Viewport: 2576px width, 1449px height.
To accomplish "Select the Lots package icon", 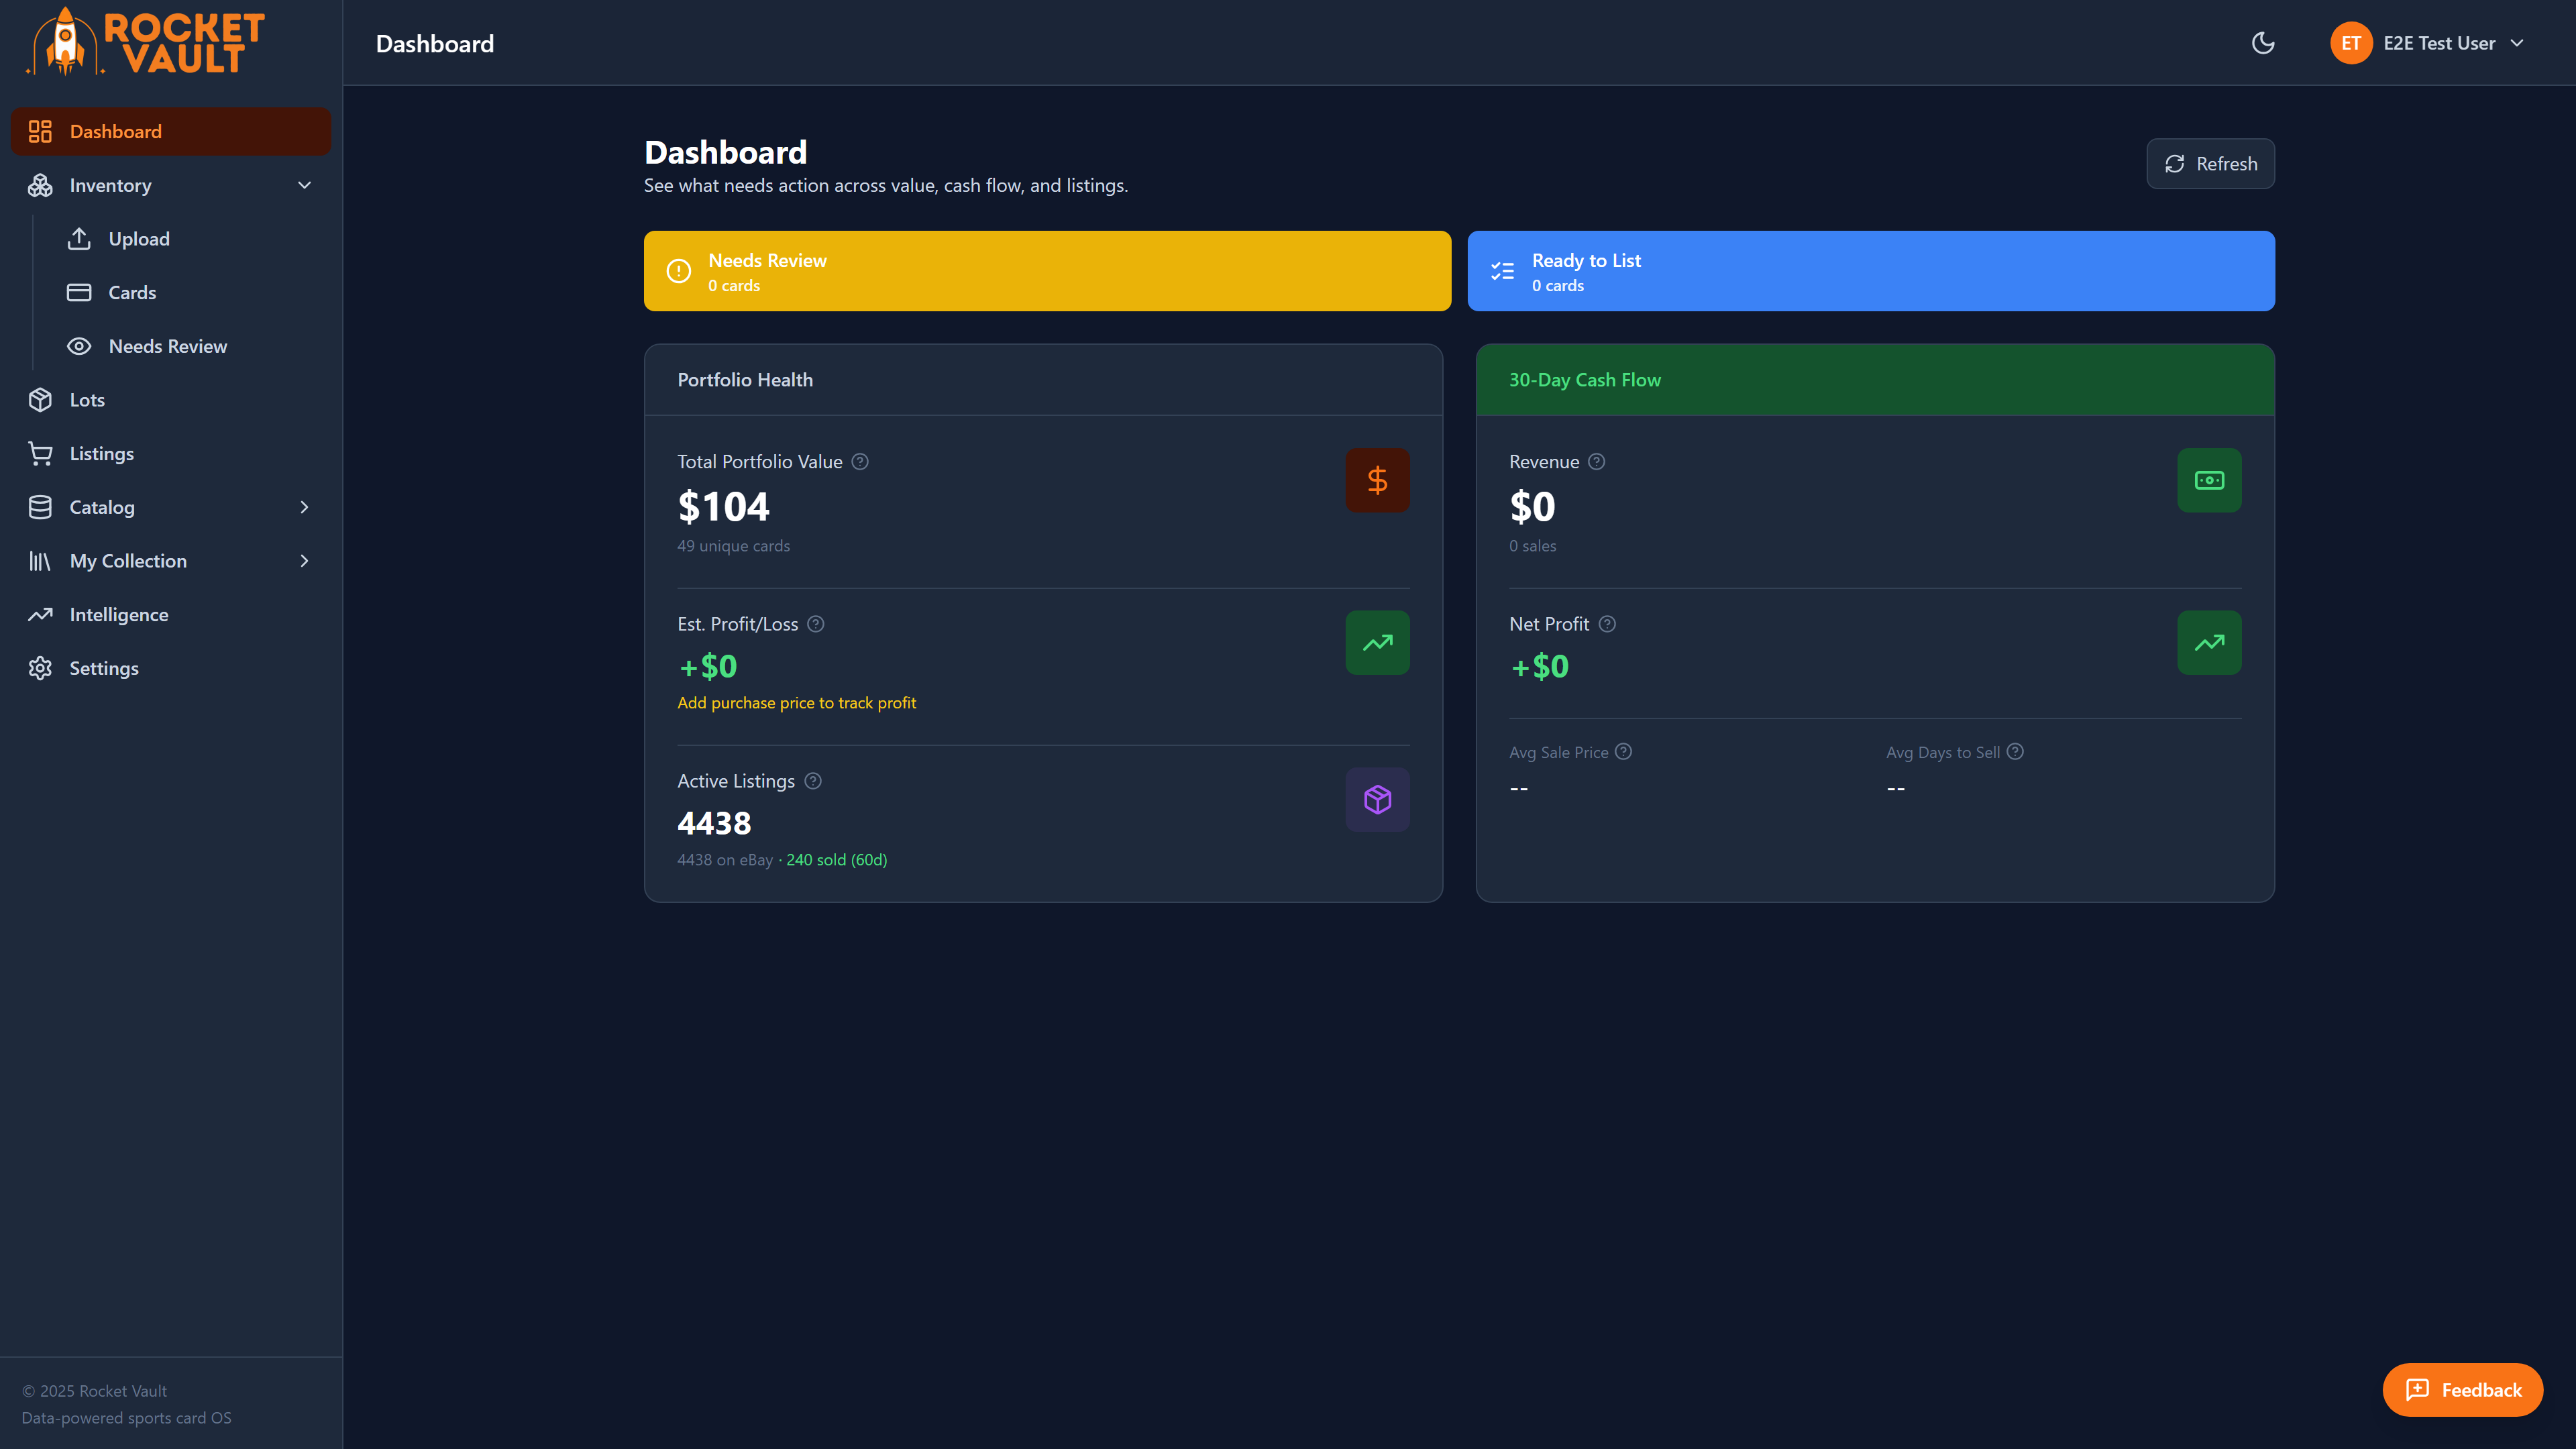I will pos(40,399).
